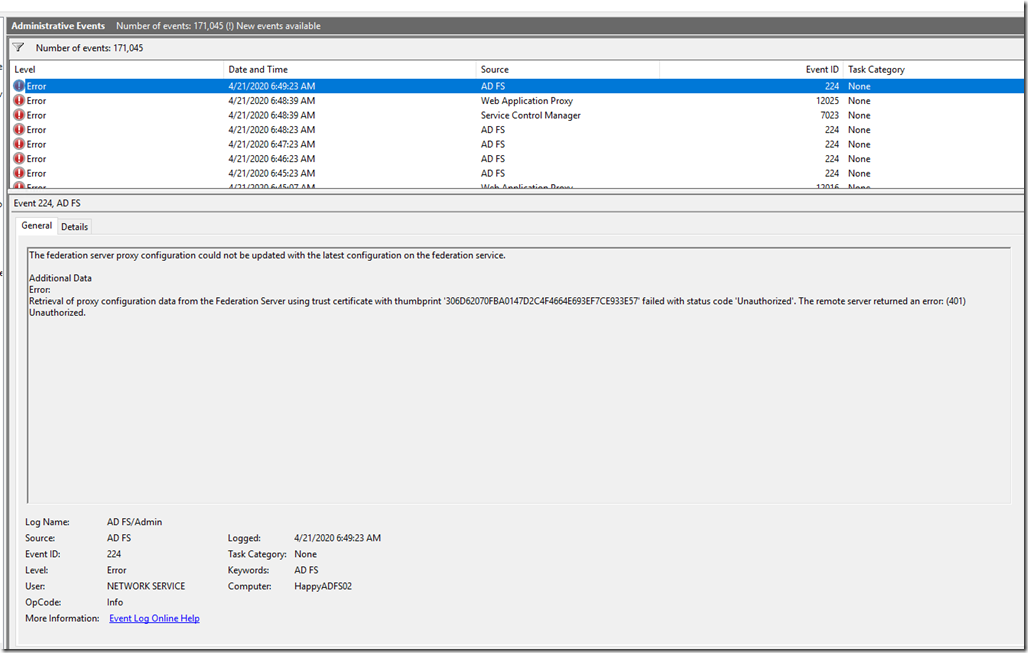The image size is (1028, 653).
Task: Click the filter funnel icon above the list
Action: (x=18, y=47)
